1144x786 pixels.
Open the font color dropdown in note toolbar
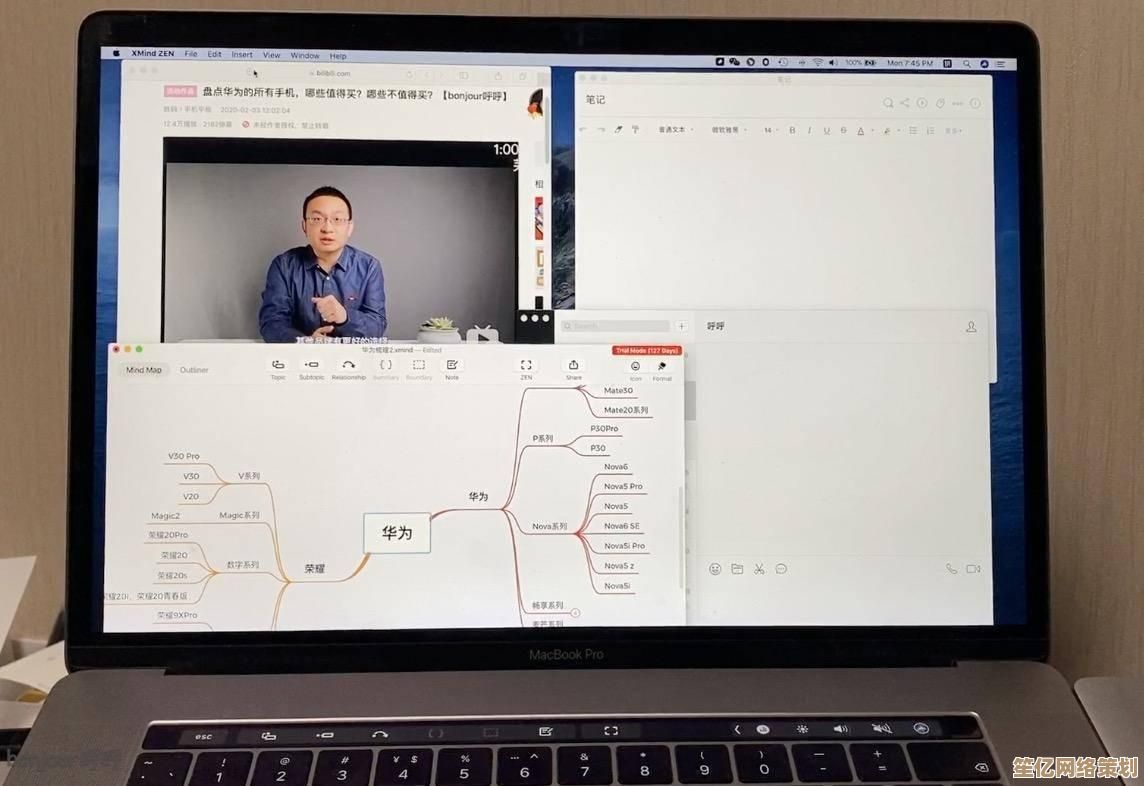864,131
